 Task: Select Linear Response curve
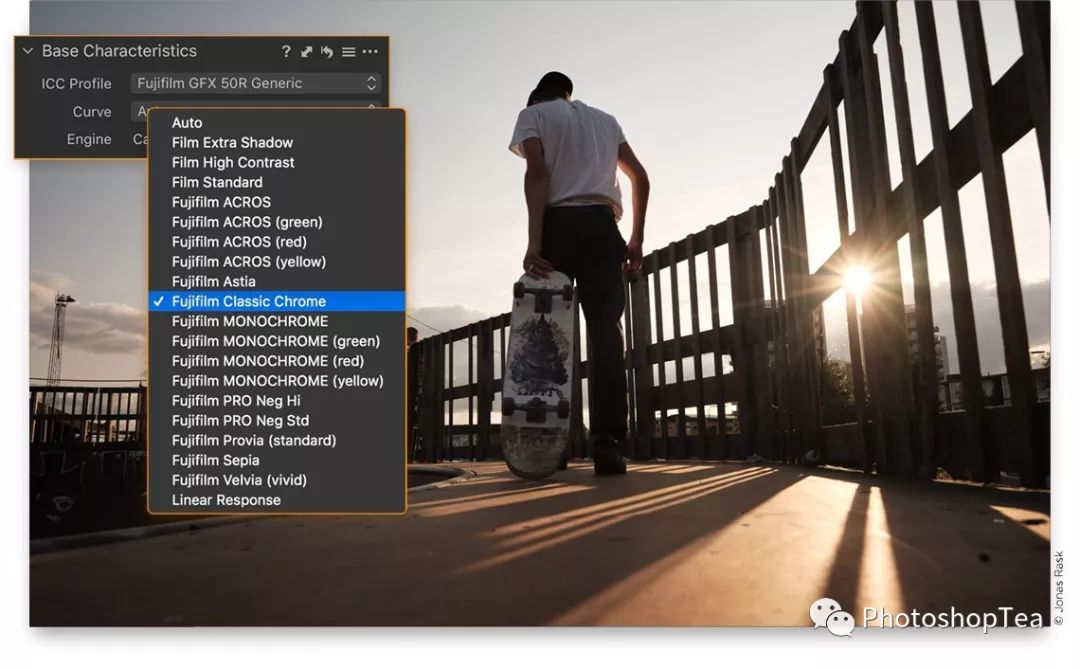[277, 501]
